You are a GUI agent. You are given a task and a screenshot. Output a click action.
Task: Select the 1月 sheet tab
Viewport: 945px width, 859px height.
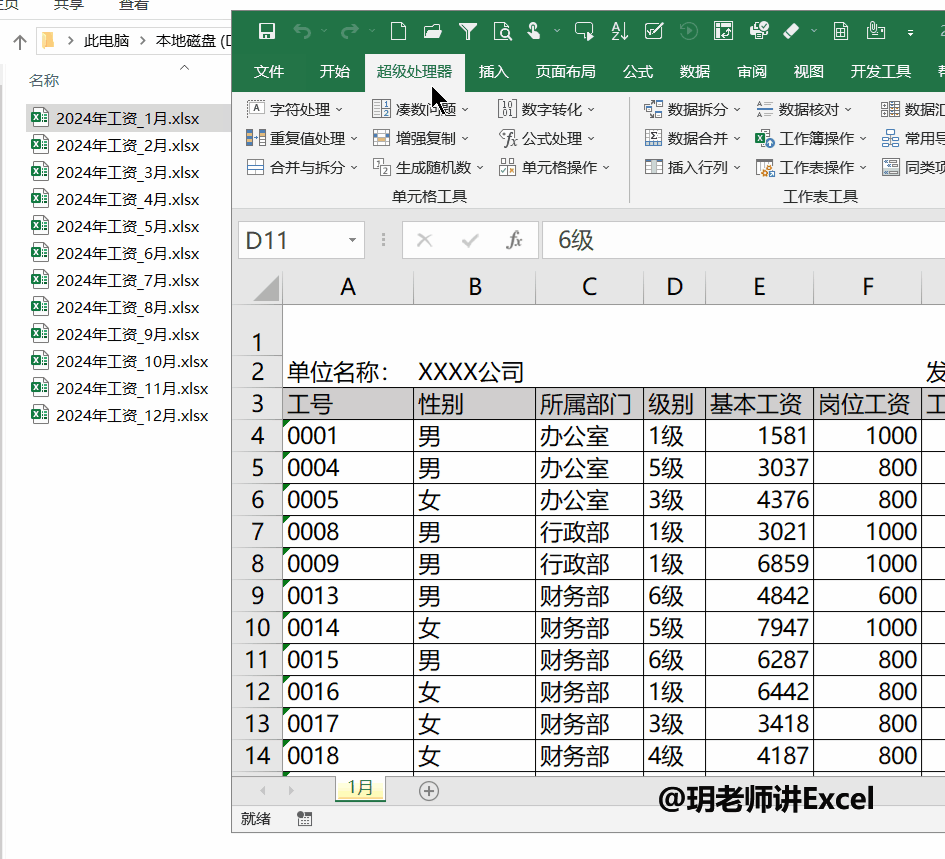pyautogui.click(x=360, y=788)
